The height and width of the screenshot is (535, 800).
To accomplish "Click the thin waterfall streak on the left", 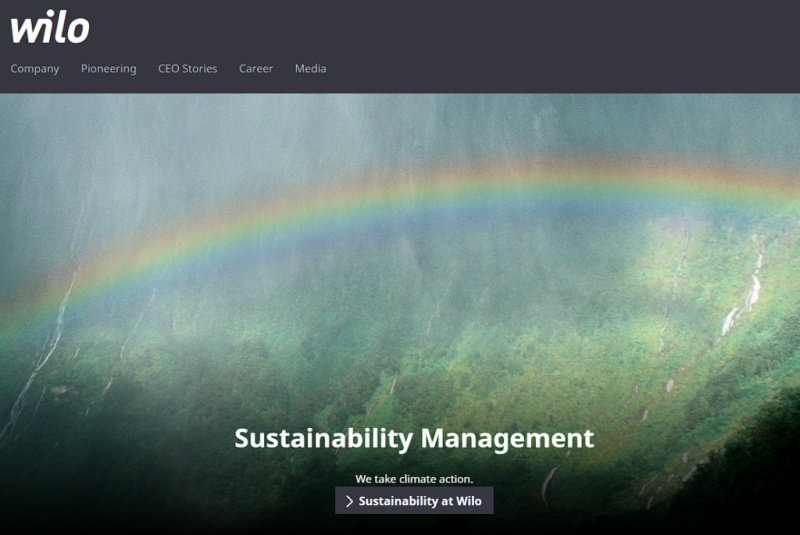I will point(50,340).
